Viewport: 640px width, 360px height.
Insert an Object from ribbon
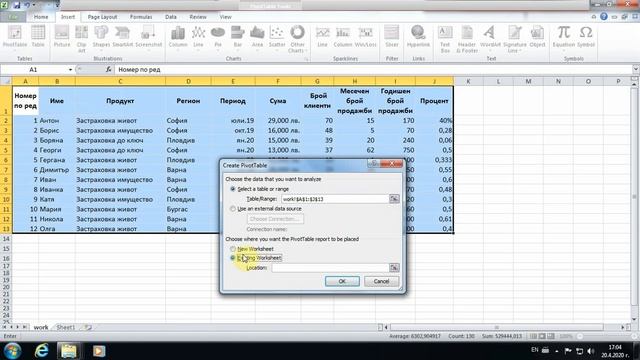(x=537, y=37)
